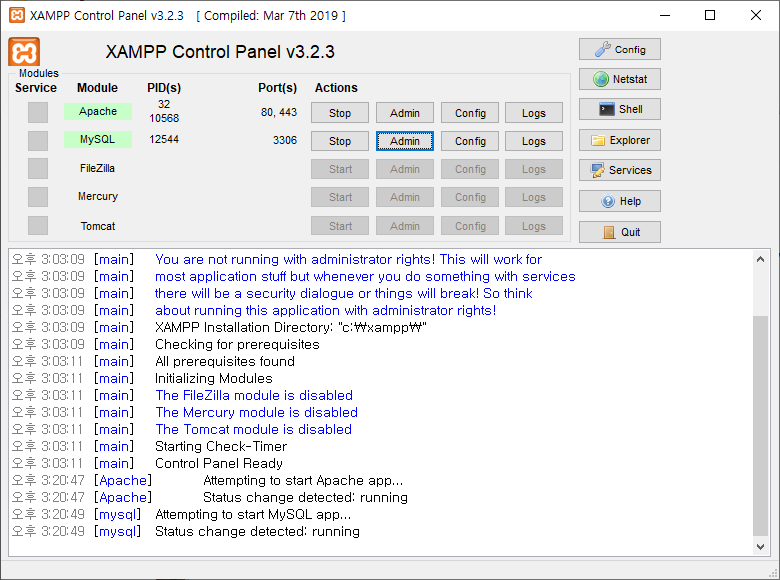Click the green Apache module label
Image resolution: width=780 pixels, height=580 pixels.
(x=98, y=111)
